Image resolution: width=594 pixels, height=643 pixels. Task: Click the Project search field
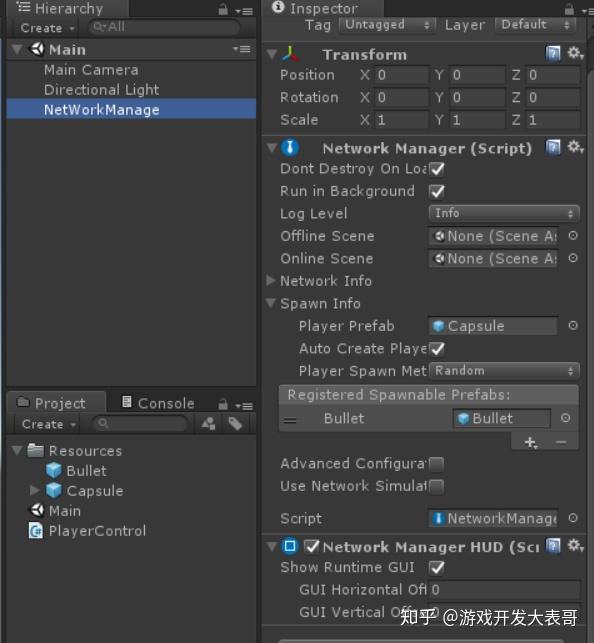coord(139,423)
